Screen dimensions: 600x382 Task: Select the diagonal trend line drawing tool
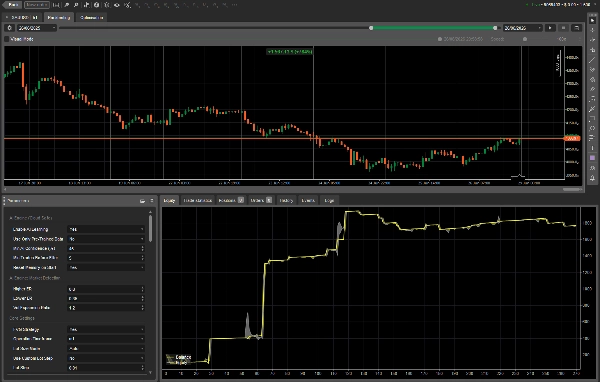[x=592, y=60]
